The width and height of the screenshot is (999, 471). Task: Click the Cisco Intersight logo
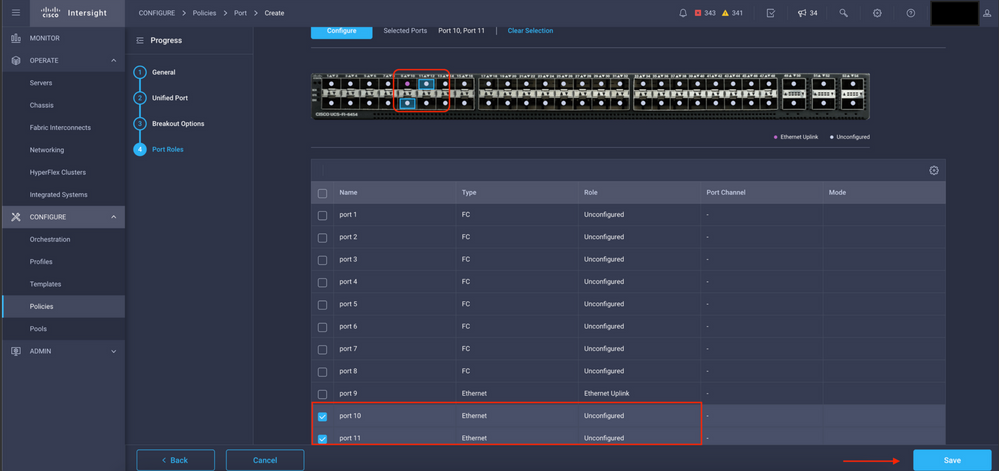pyautogui.click(x=73, y=13)
